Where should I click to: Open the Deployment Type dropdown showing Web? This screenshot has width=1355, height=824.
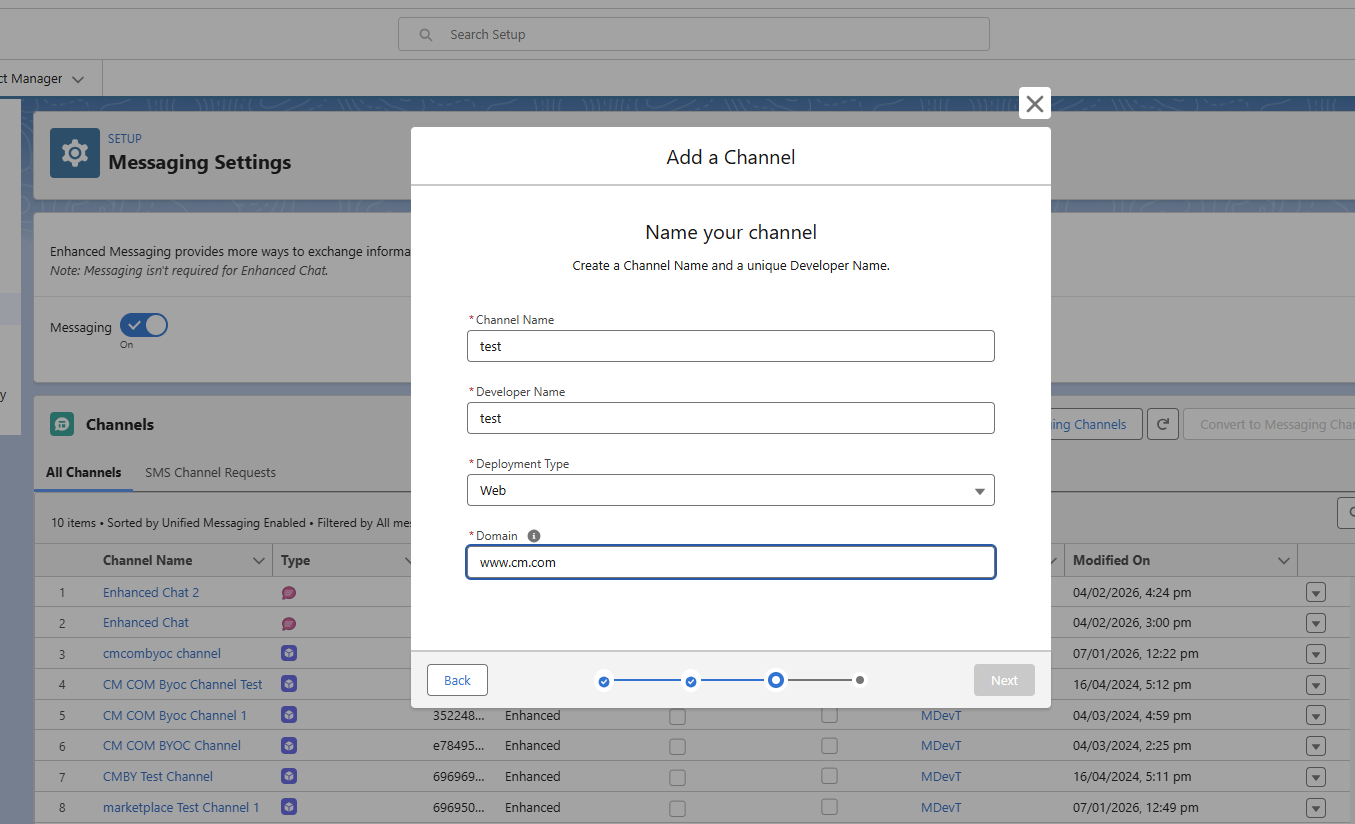click(731, 490)
